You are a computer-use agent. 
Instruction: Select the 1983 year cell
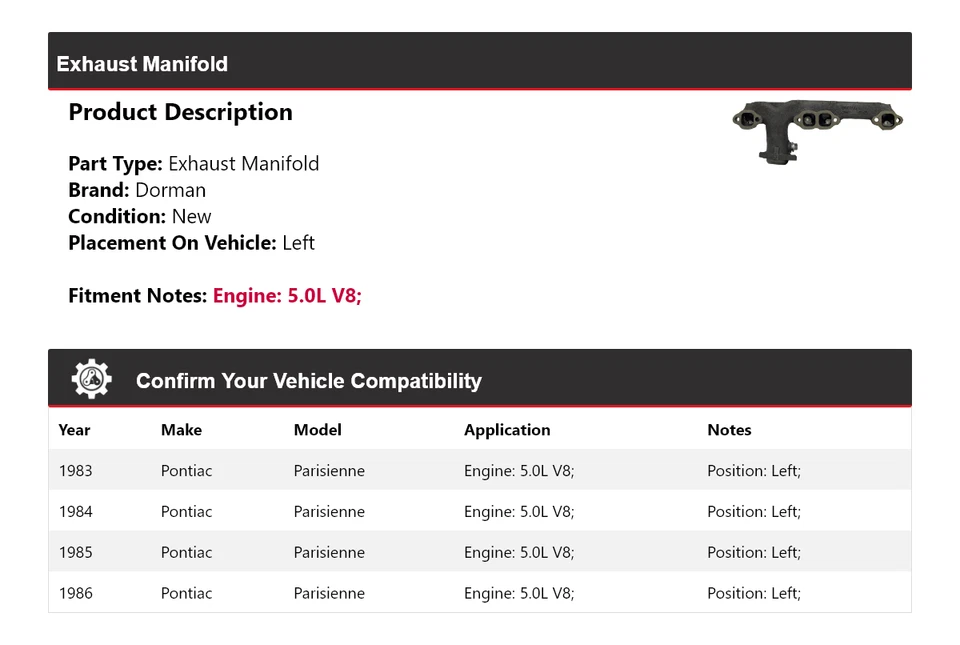pos(75,471)
